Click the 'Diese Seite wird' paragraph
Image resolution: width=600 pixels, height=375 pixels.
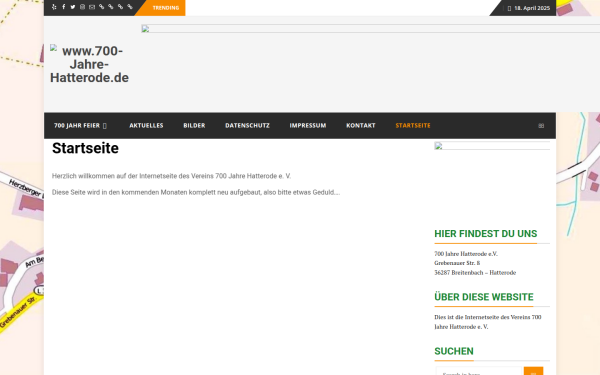pos(196,192)
